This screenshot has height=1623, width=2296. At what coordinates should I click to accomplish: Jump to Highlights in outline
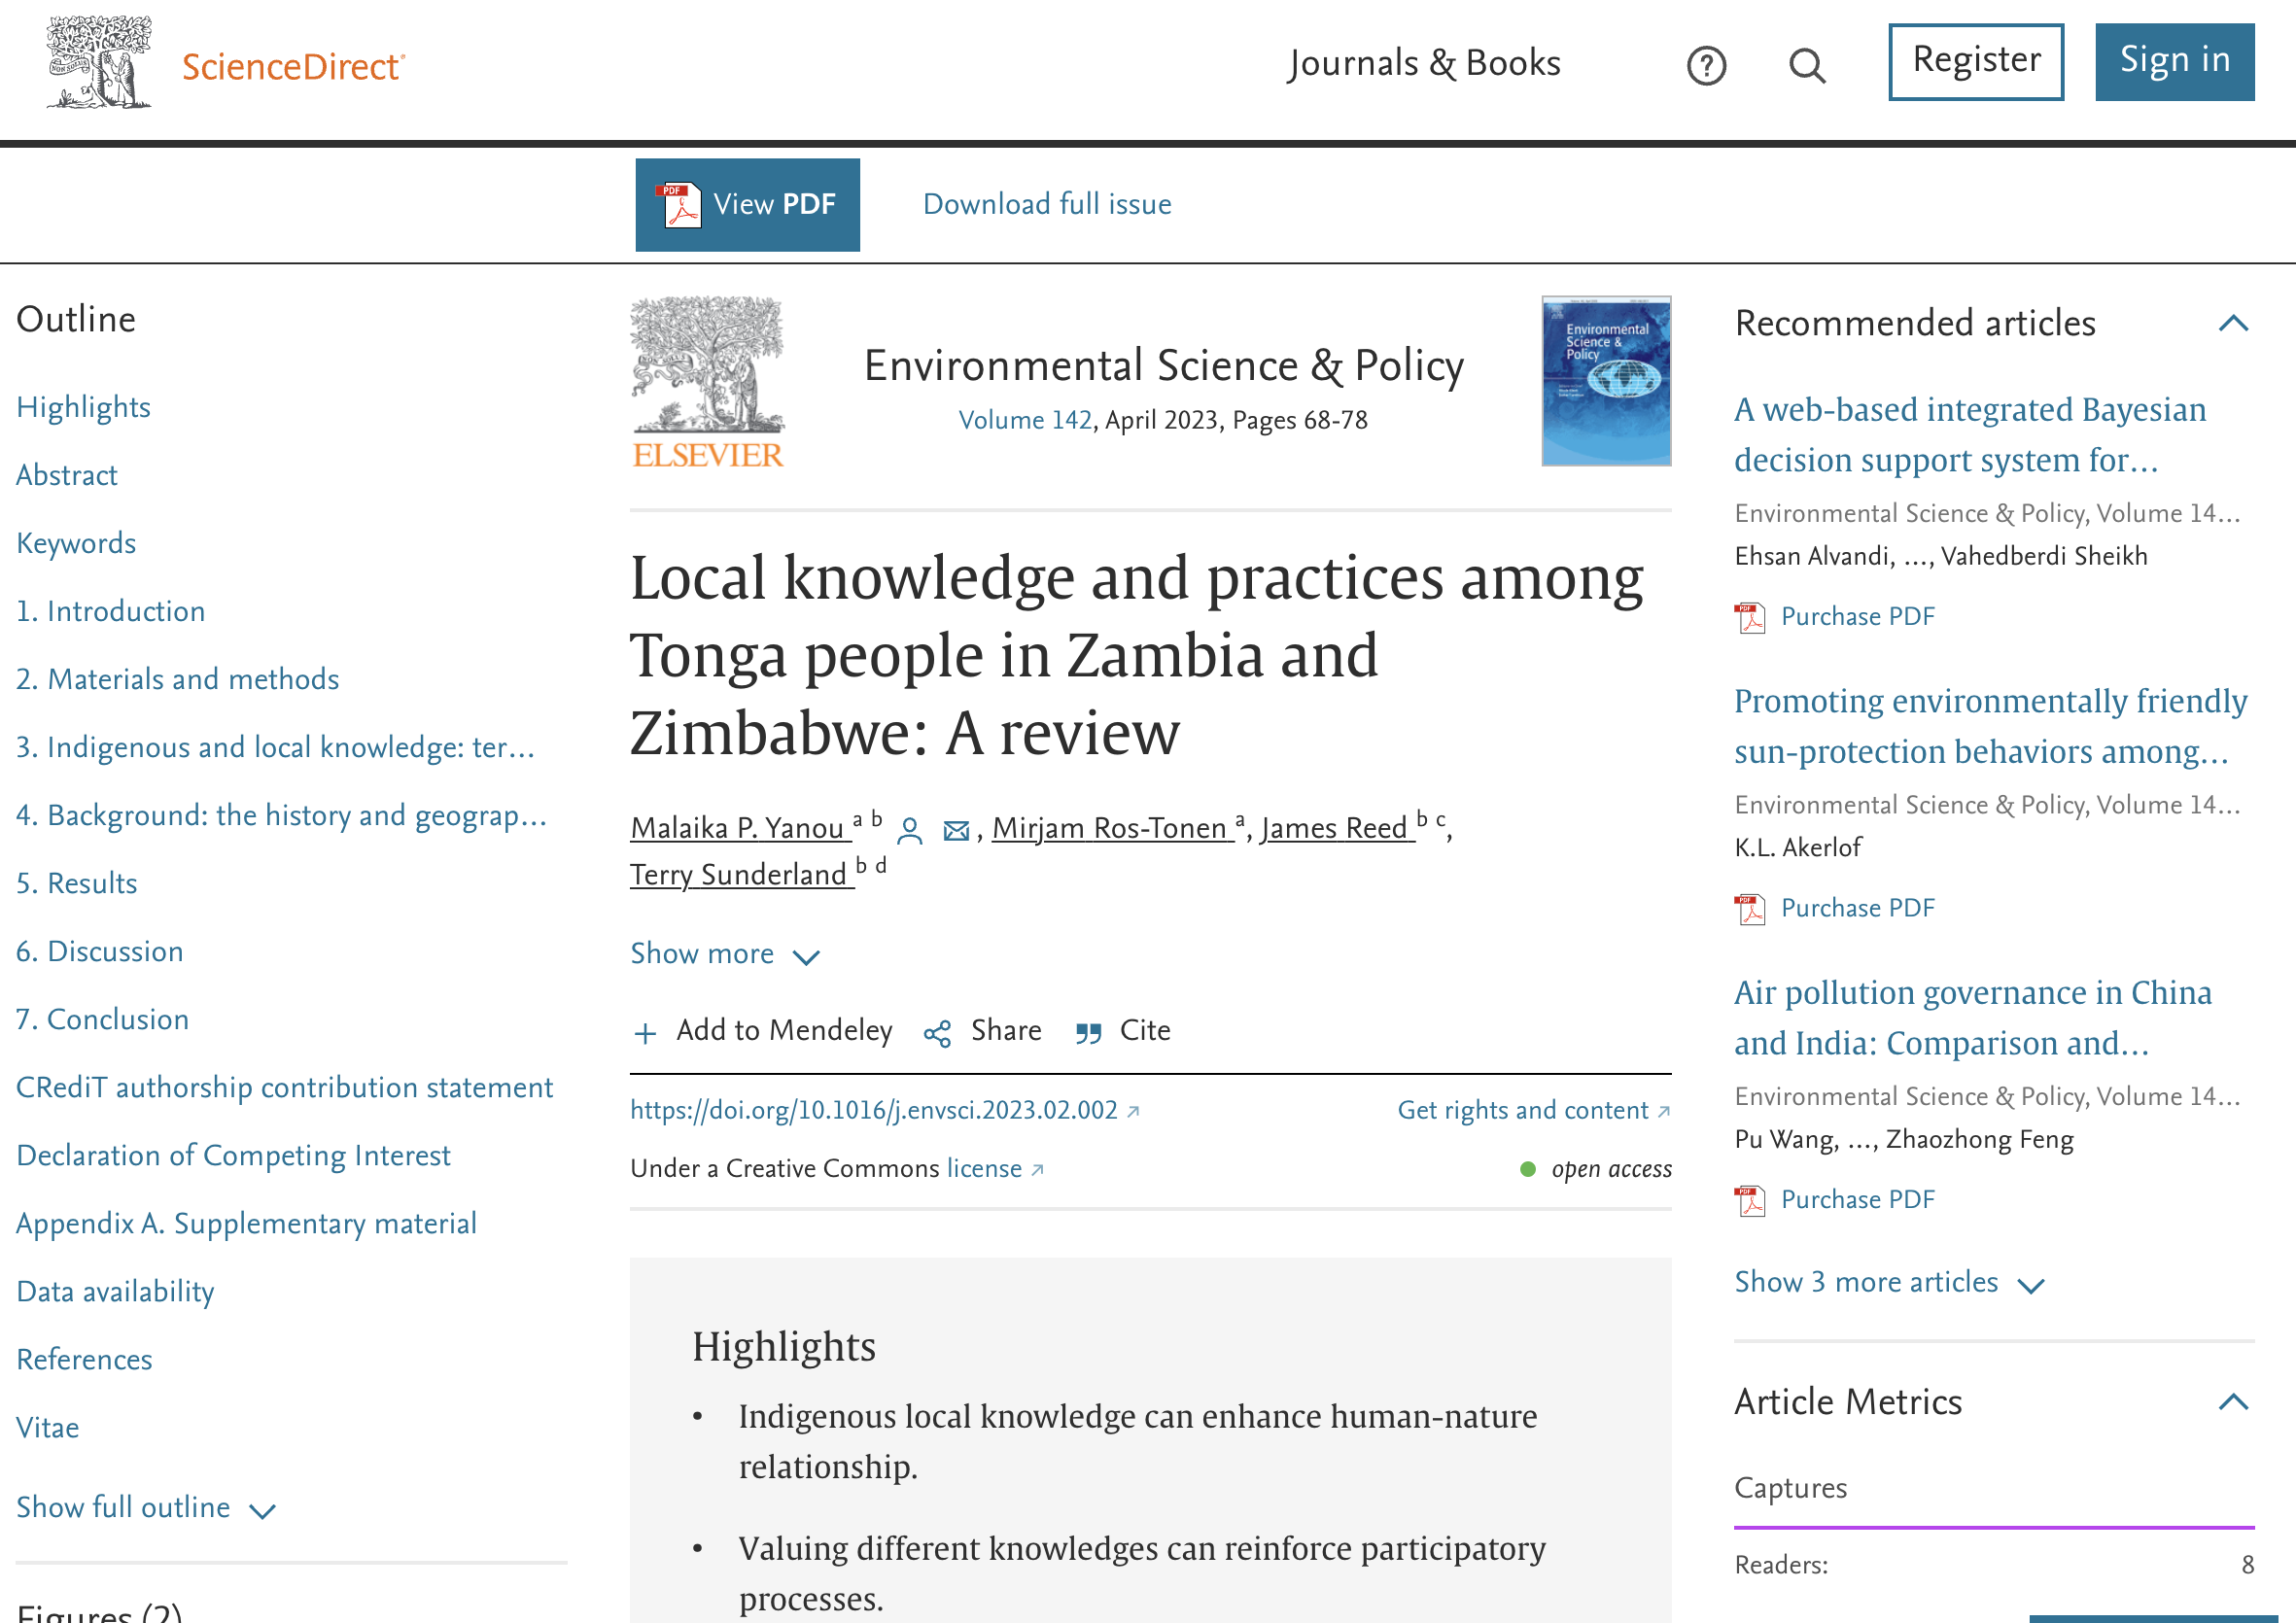pos(83,407)
